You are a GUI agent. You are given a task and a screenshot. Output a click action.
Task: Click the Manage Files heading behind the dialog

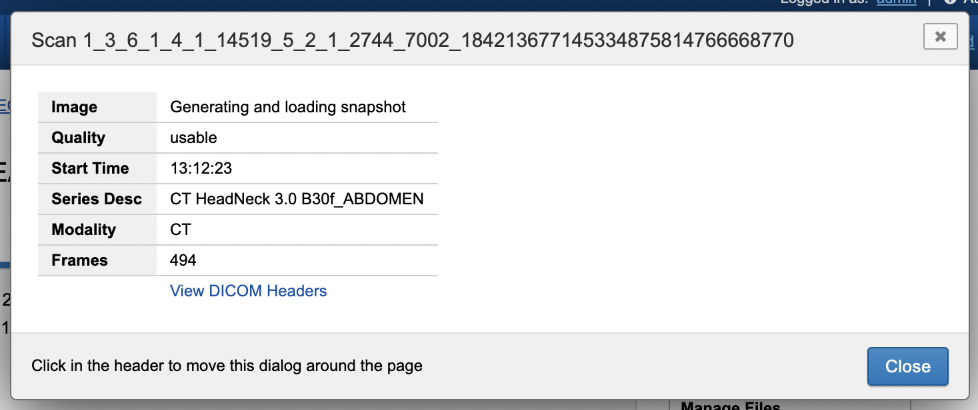click(730, 405)
